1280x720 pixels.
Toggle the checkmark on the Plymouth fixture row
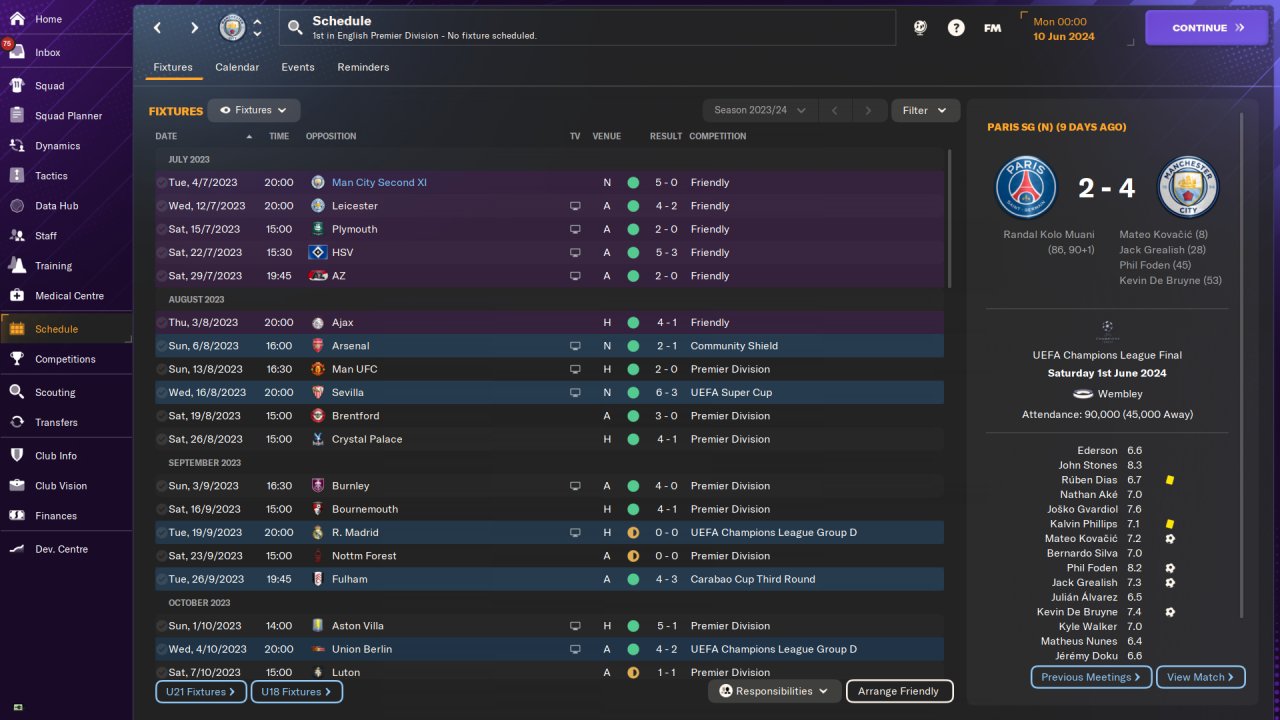pos(162,229)
